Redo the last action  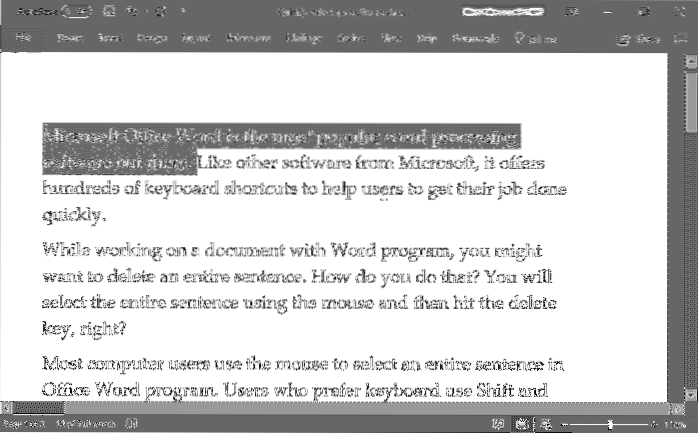[161, 11]
